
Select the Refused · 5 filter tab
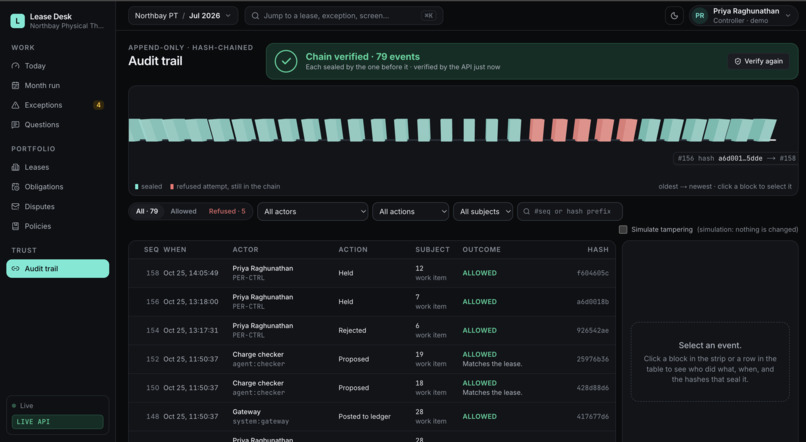point(227,211)
